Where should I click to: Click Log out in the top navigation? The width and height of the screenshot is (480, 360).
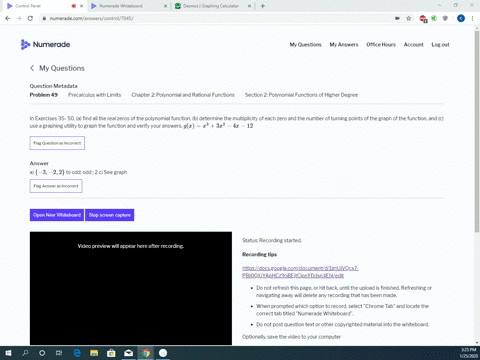pos(440,45)
